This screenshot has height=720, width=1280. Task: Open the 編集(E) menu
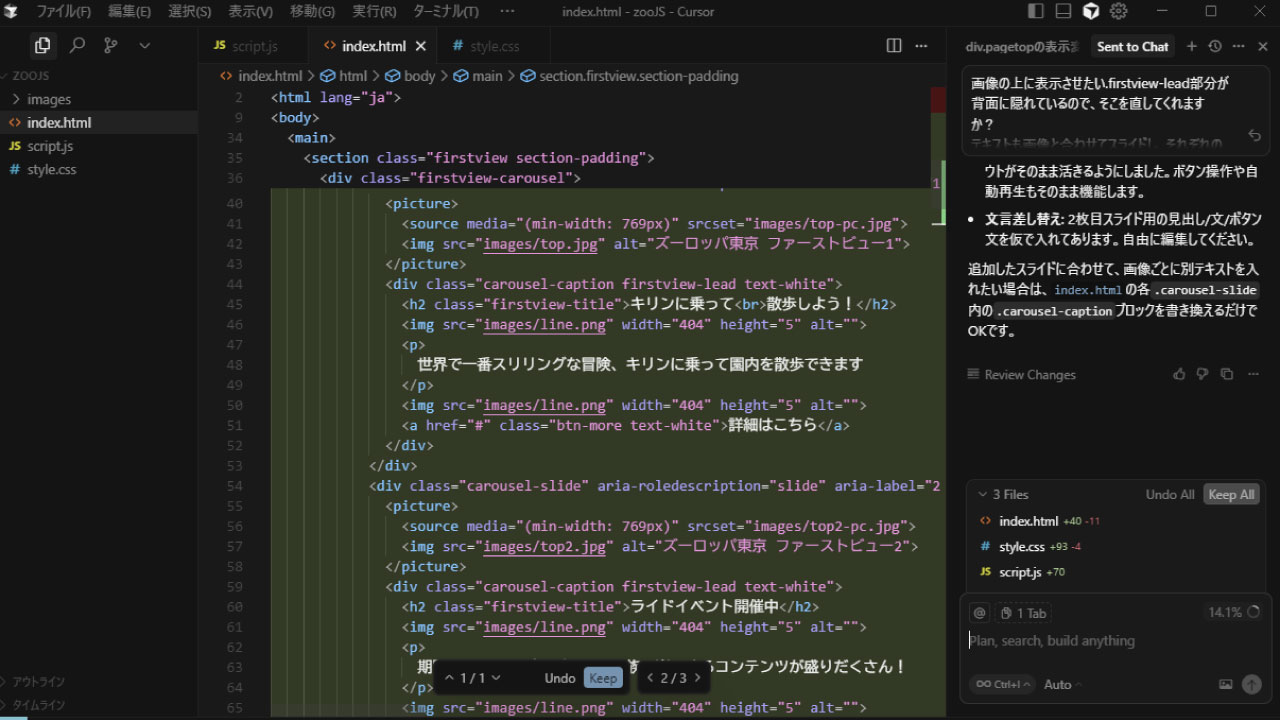coord(129,11)
